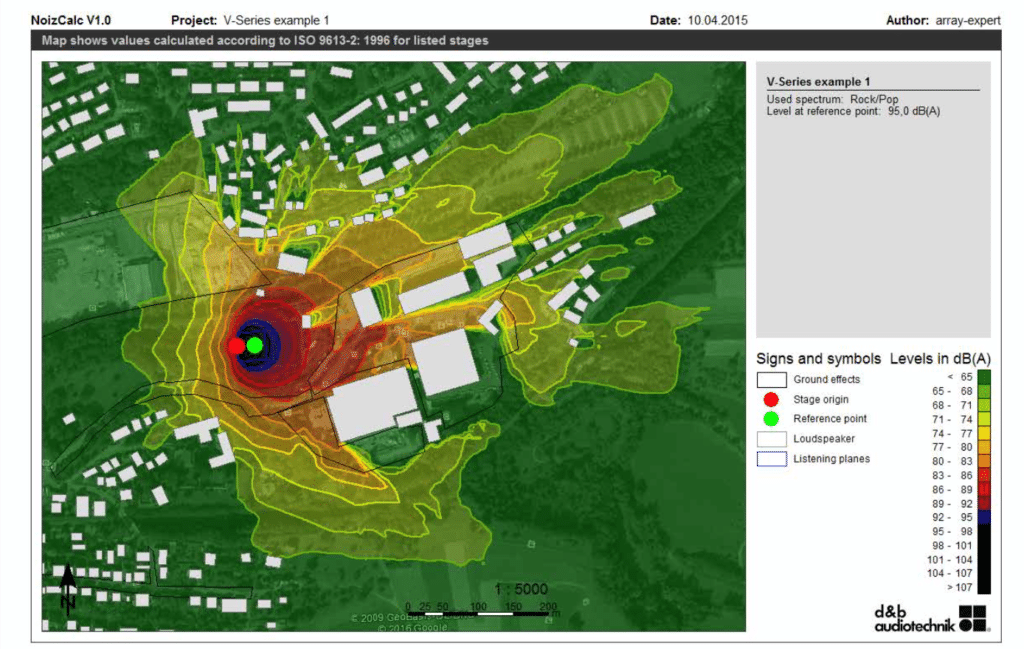Click the NoizCalc V1.0 header label
Viewport: 1024px width, 649px height.
[x=74, y=20]
